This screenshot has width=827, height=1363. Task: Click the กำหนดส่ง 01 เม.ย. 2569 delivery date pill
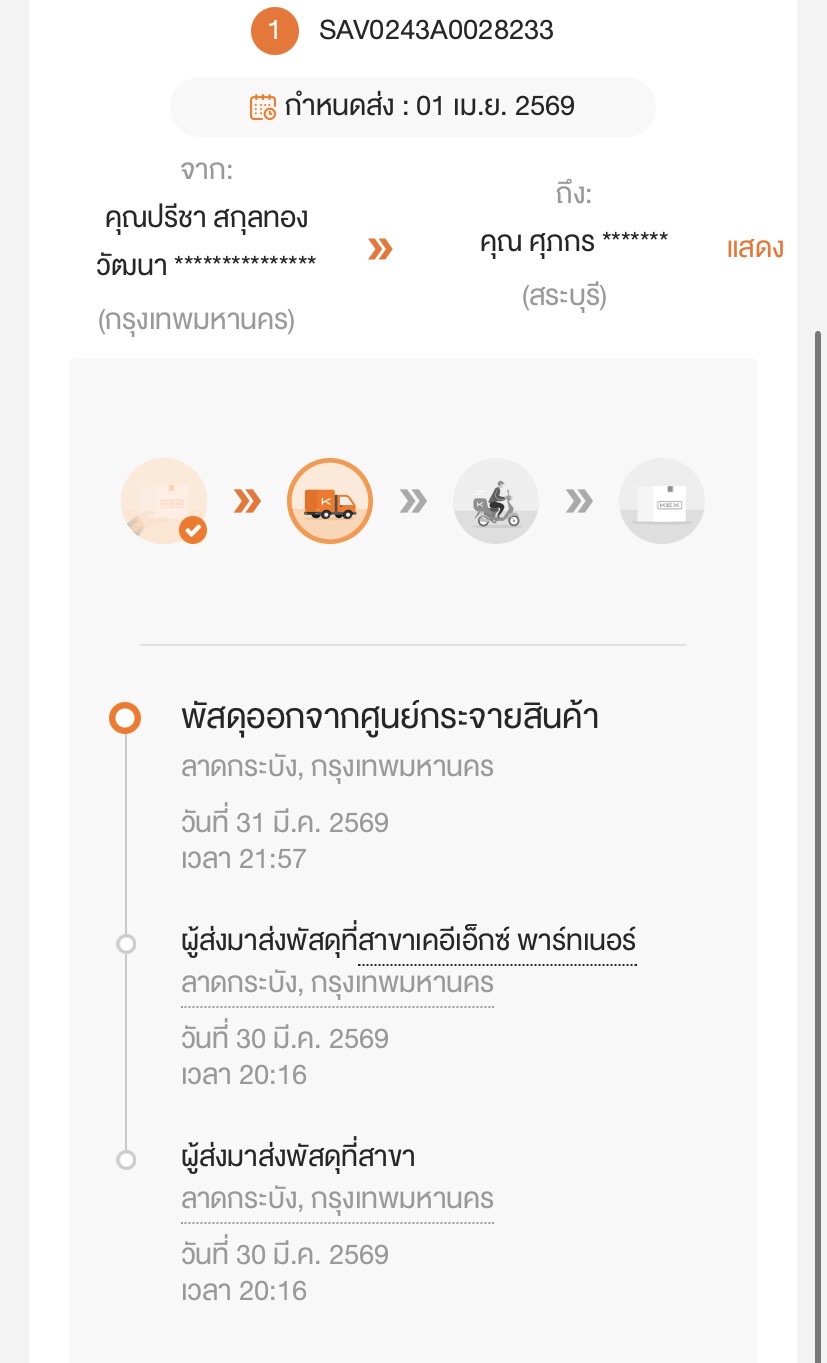[413, 107]
